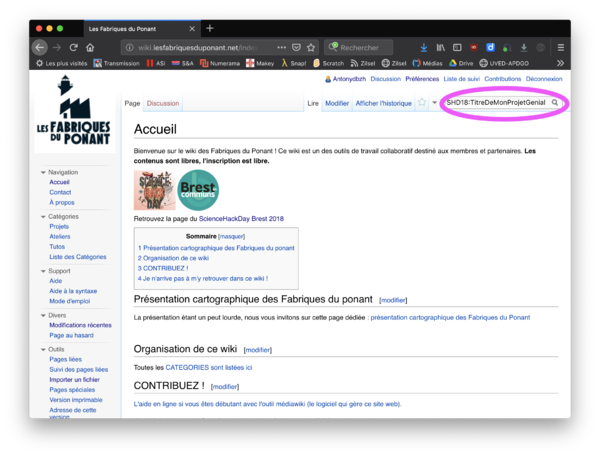Click the Déconnexion link

click(x=544, y=78)
